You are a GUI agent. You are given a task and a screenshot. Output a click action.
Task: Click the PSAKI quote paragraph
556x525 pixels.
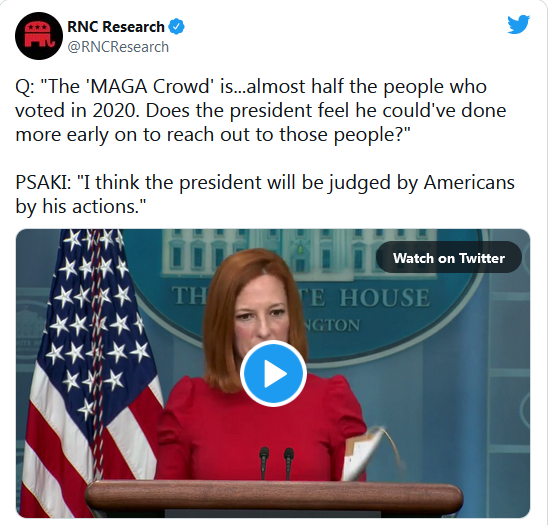click(265, 194)
